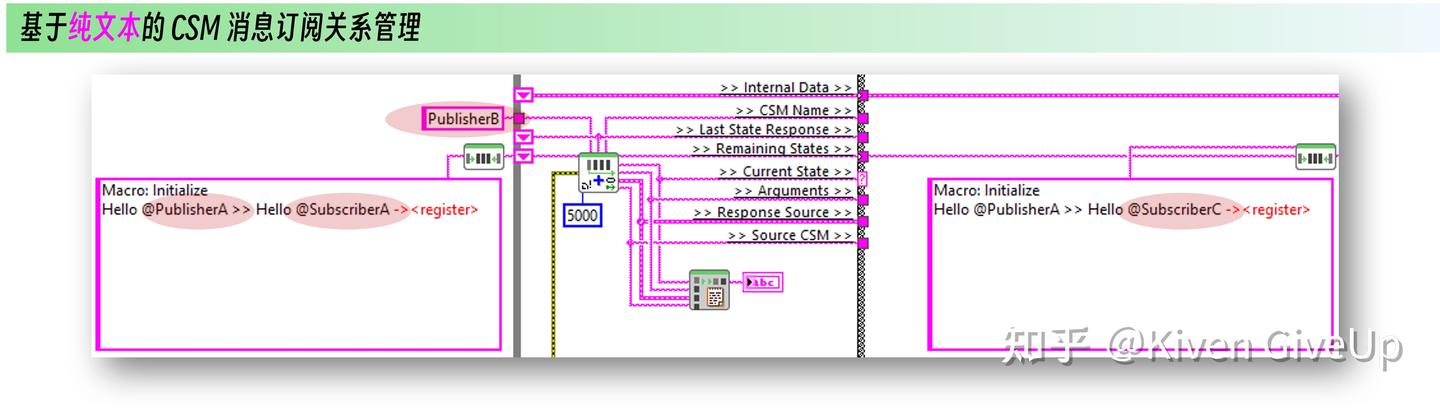This screenshot has height=410, width=1440.
Task: Select the log/build message VI icon beside abc terminal
Action: 710,289
